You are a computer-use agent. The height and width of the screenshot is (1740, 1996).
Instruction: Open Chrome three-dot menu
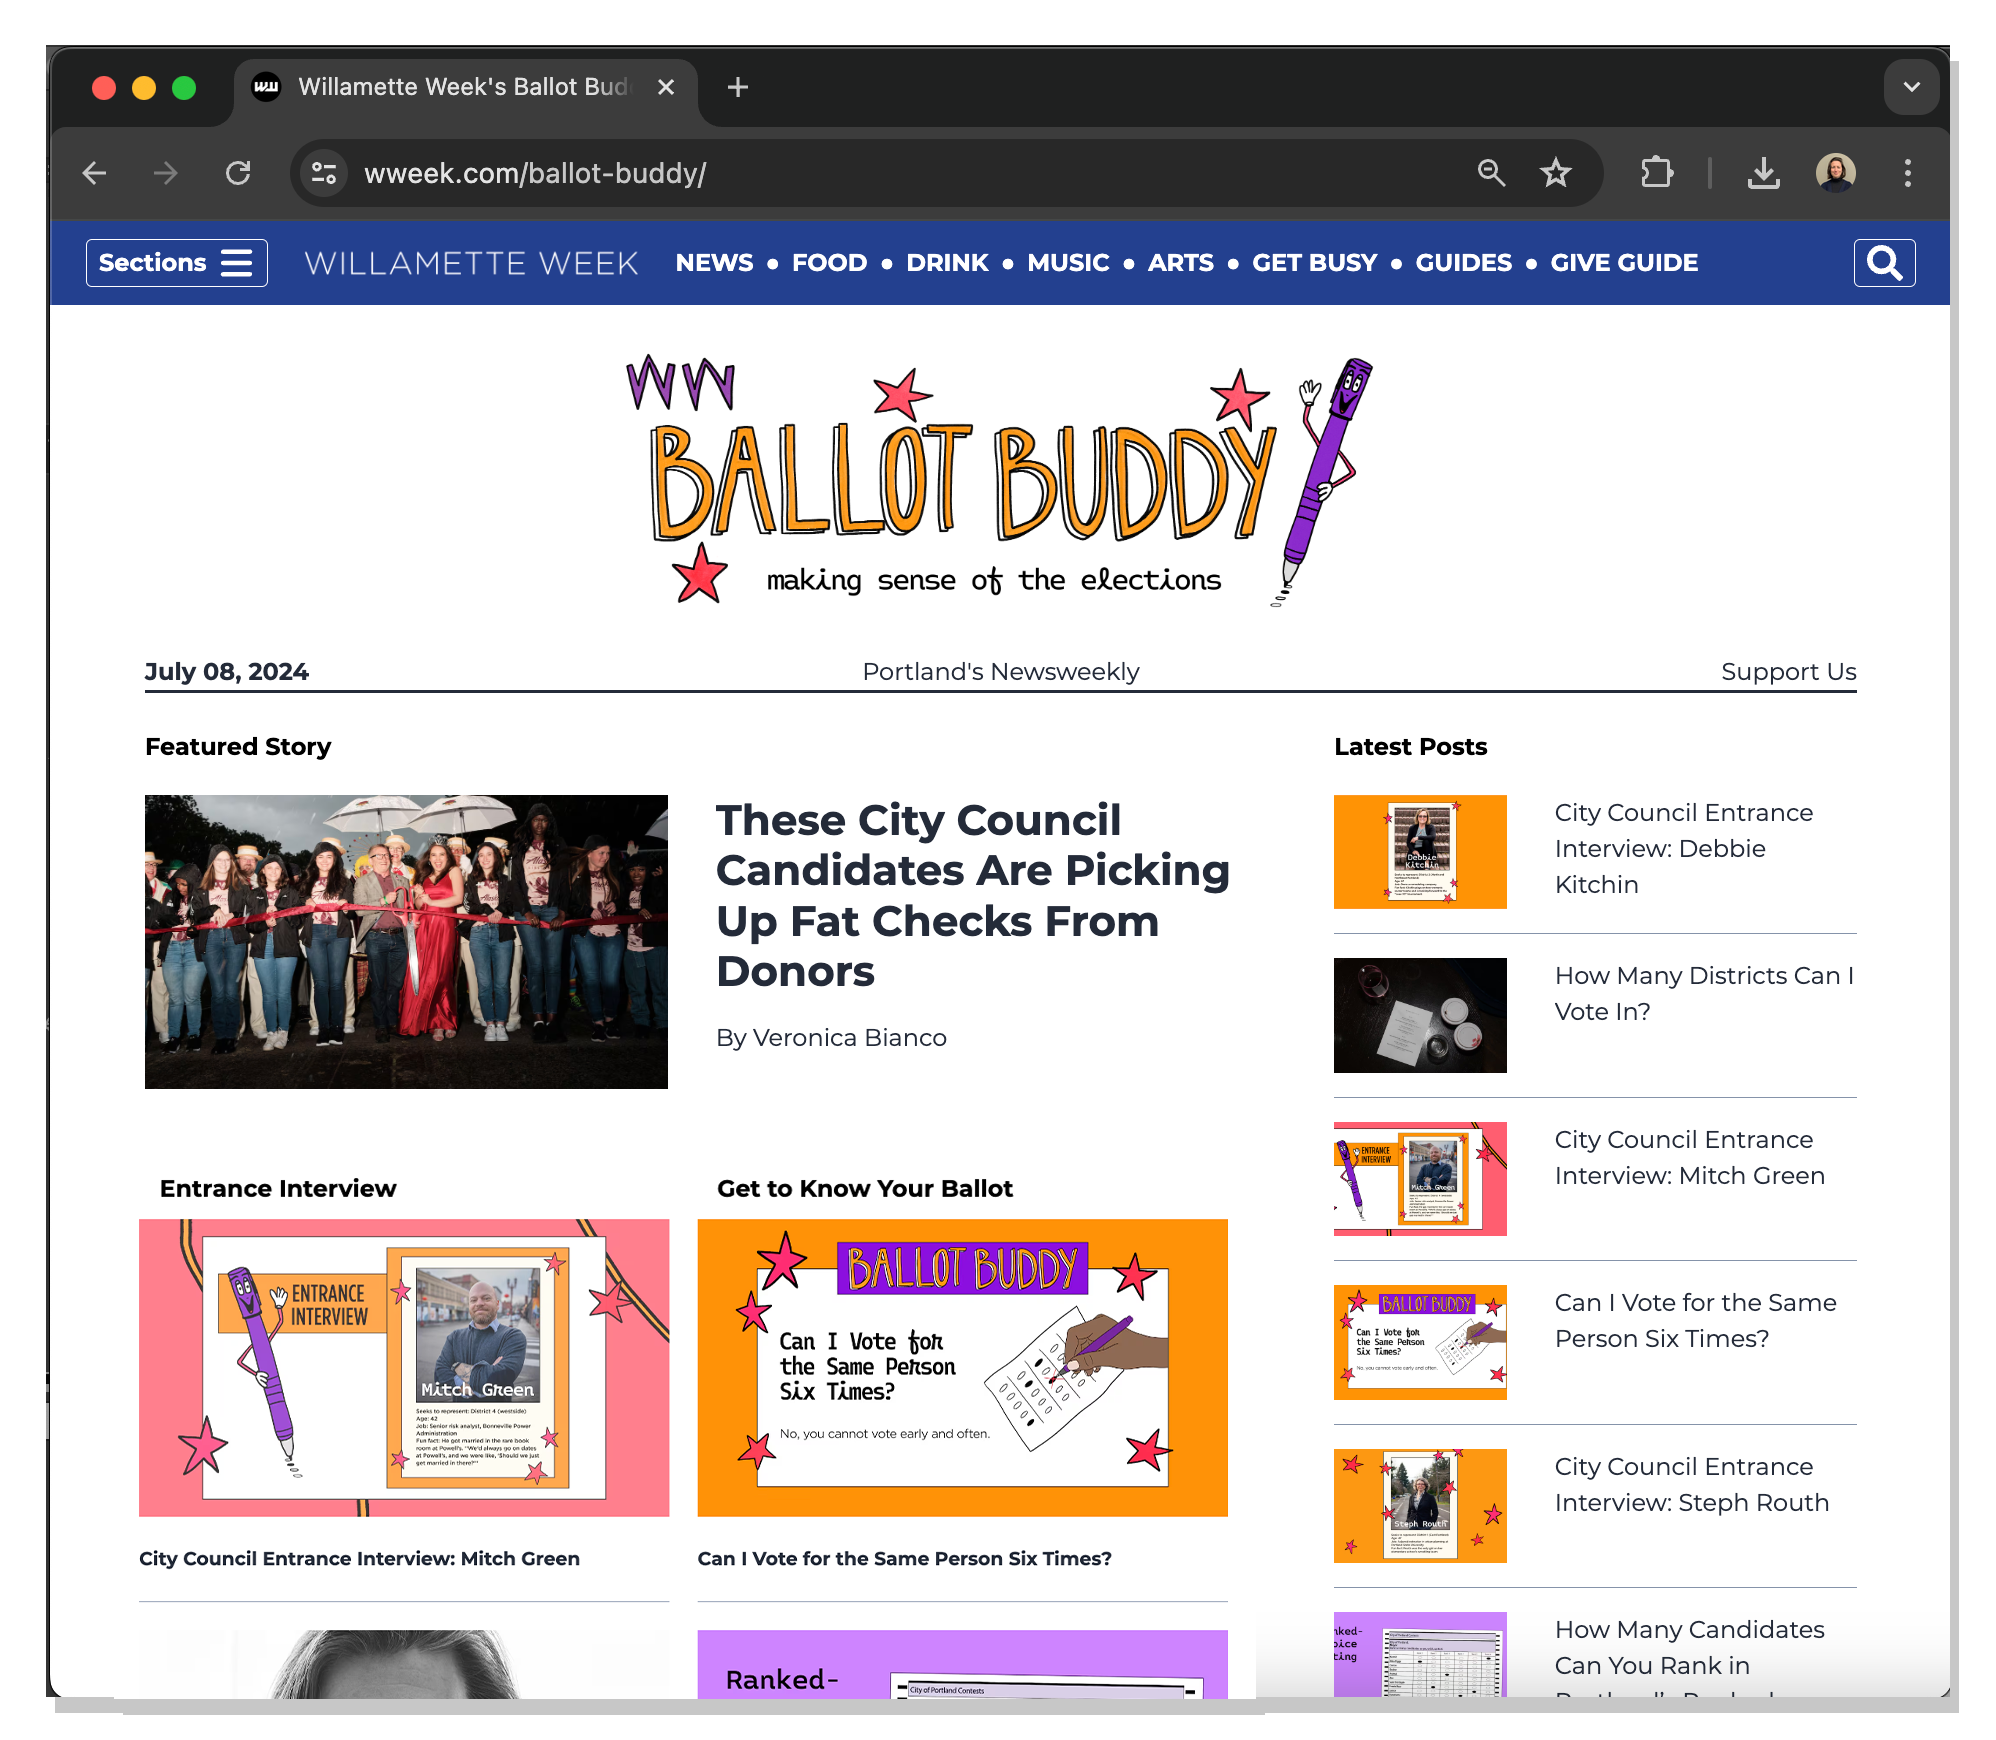click(x=1907, y=173)
